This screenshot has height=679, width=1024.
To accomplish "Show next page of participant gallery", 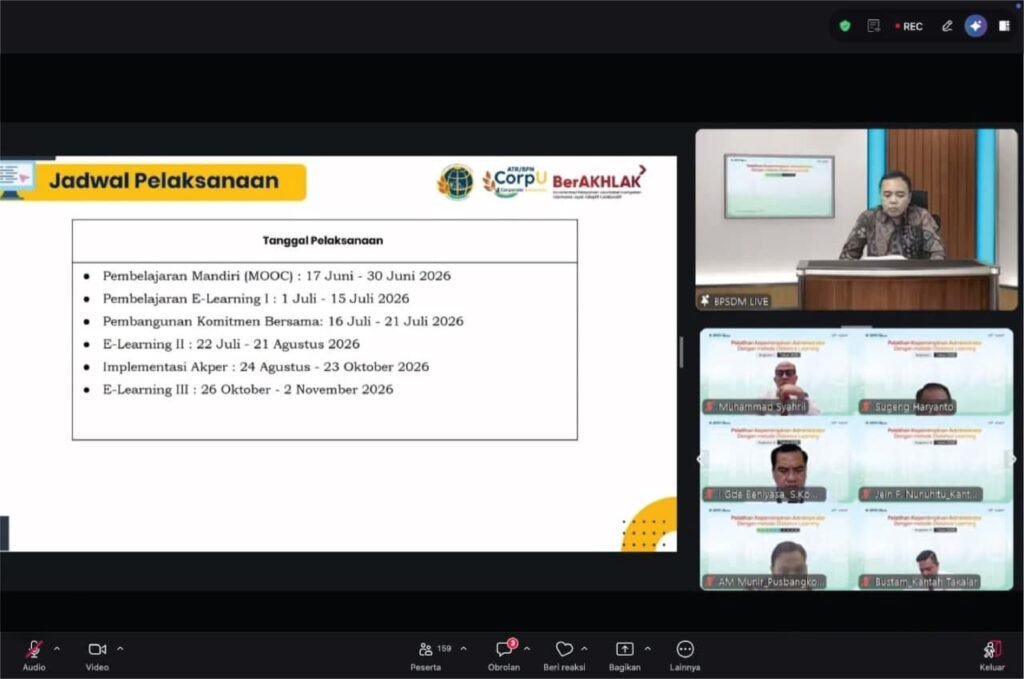I will 1013,460.
